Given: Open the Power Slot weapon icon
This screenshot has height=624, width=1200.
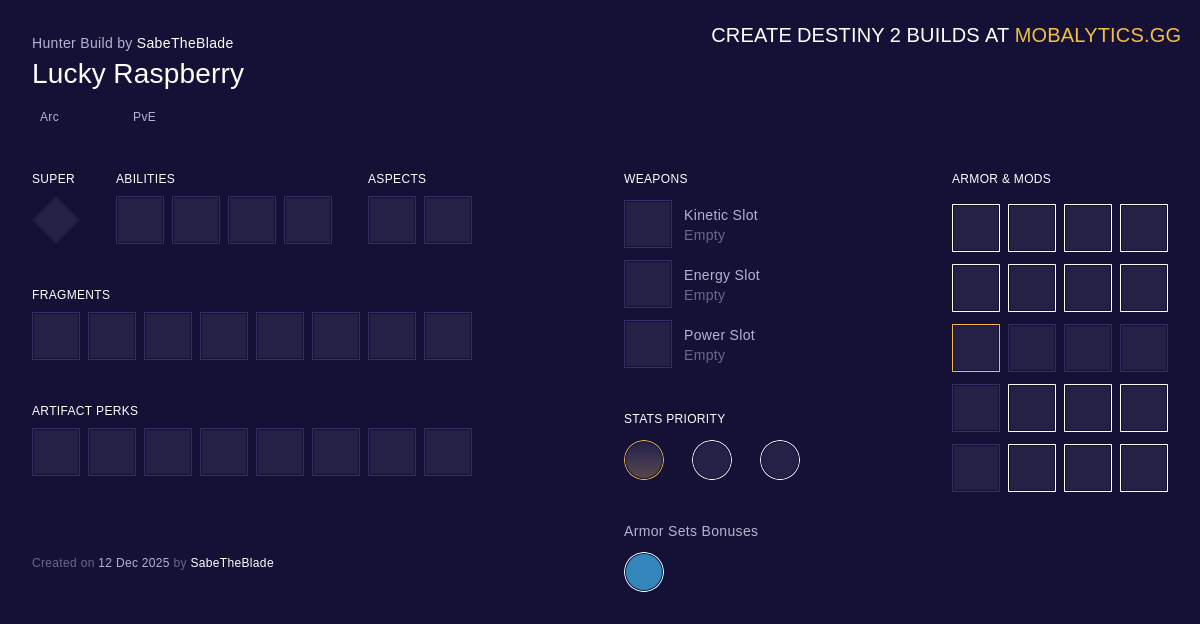Looking at the screenshot, I should tap(648, 344).
